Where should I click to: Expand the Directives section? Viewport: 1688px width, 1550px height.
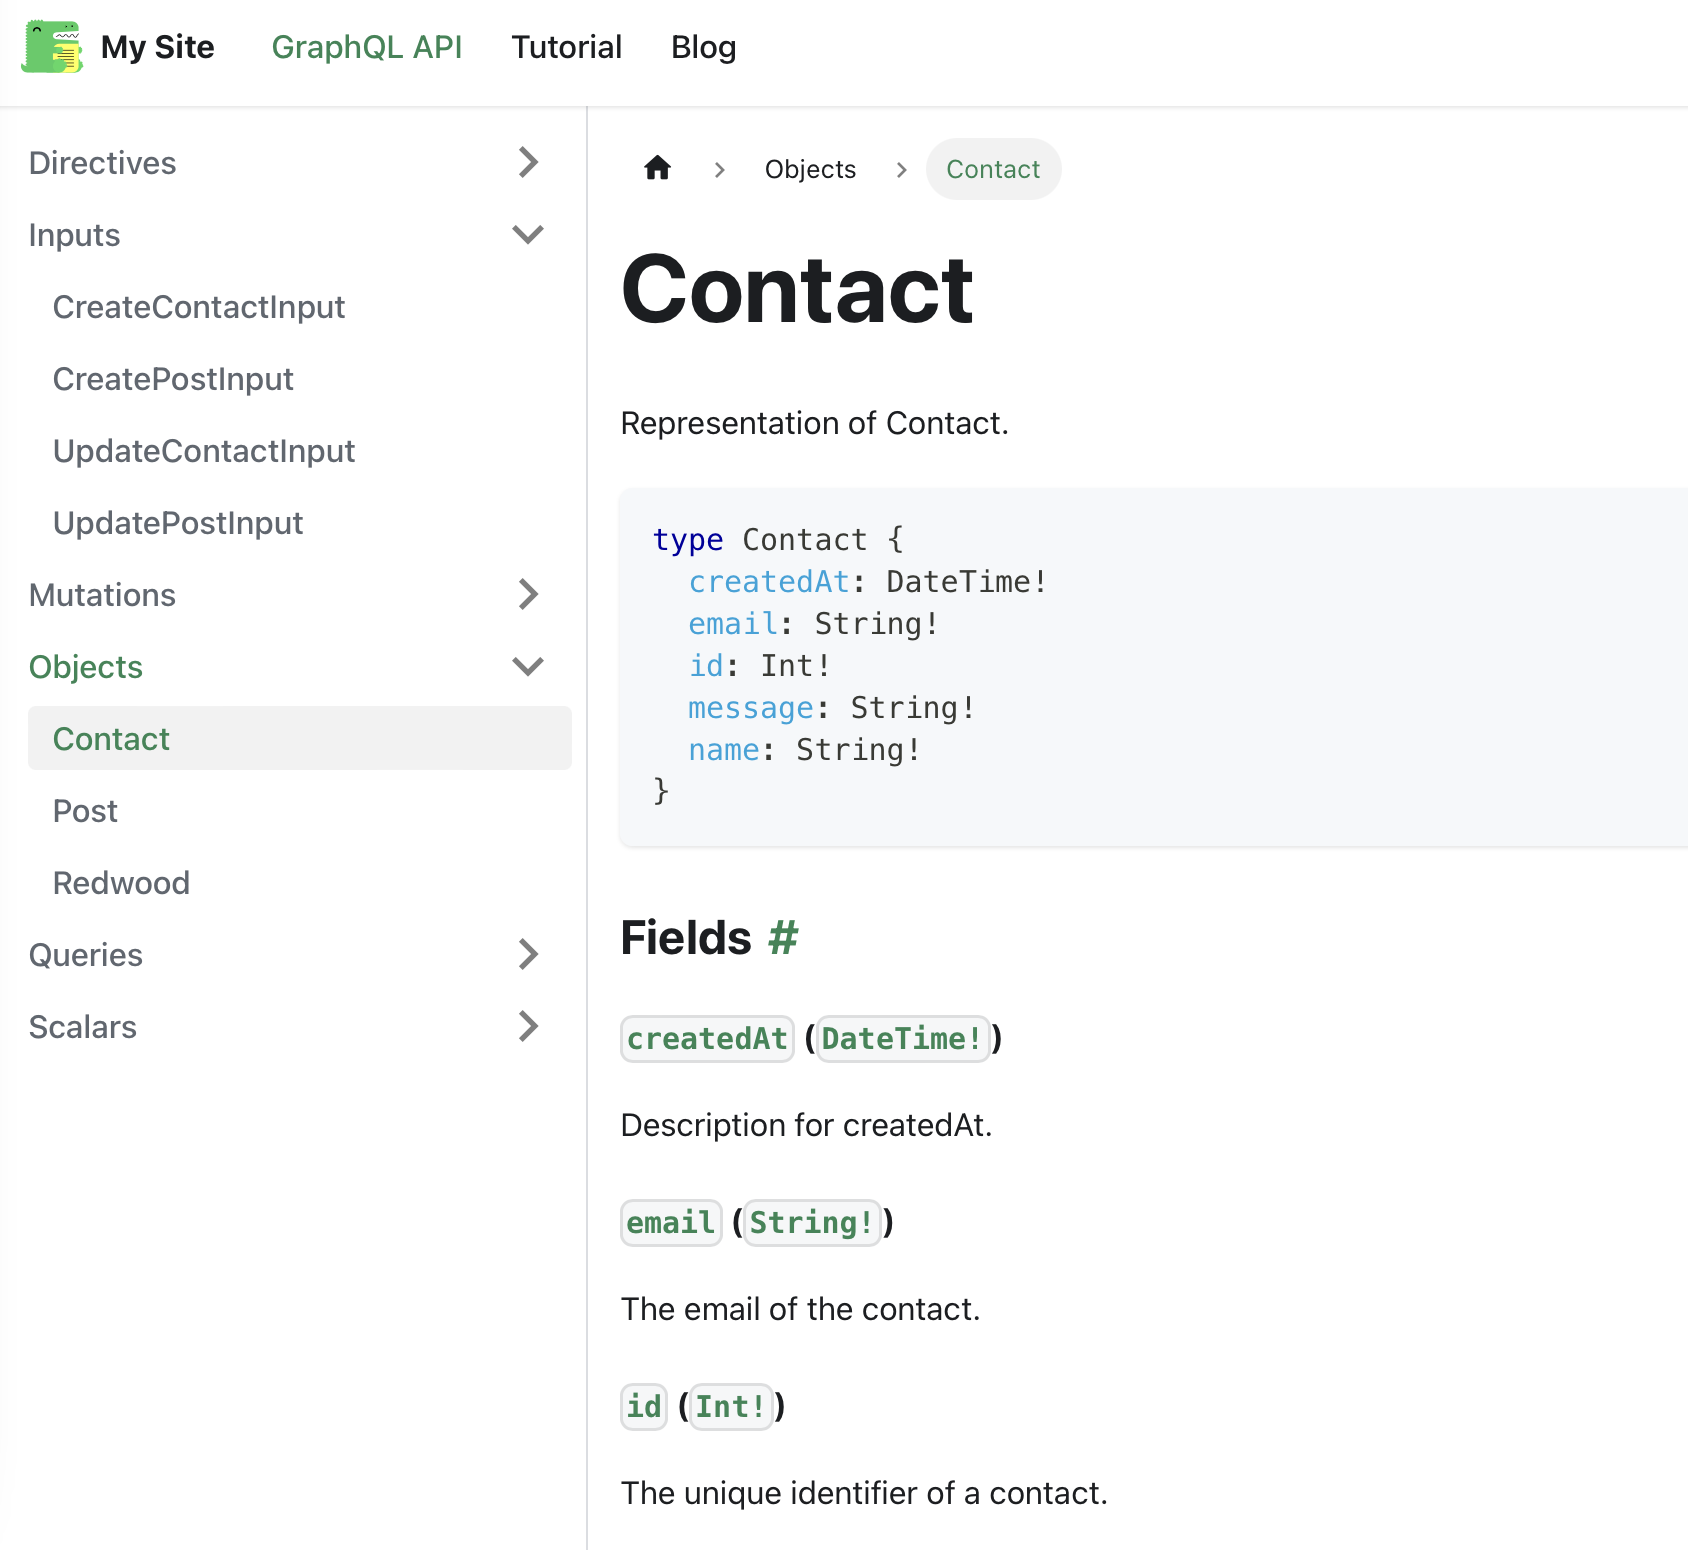point(527,162)
